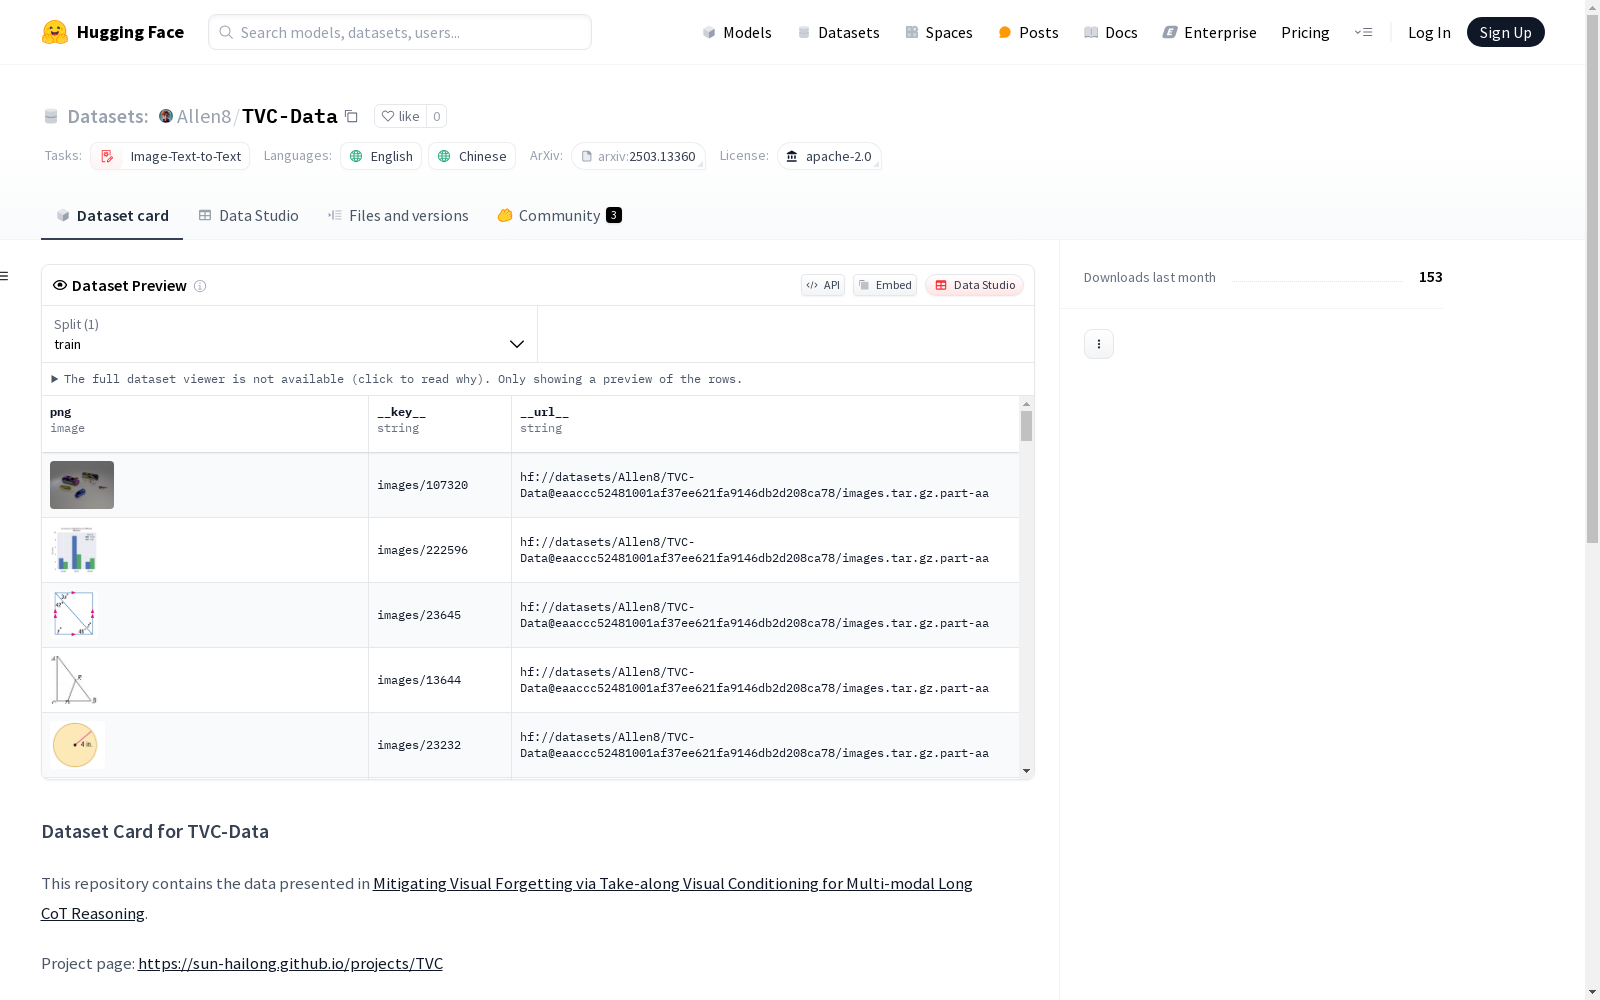Click the like count number 0
The image size is (1600, 1000).
[436, 116]
